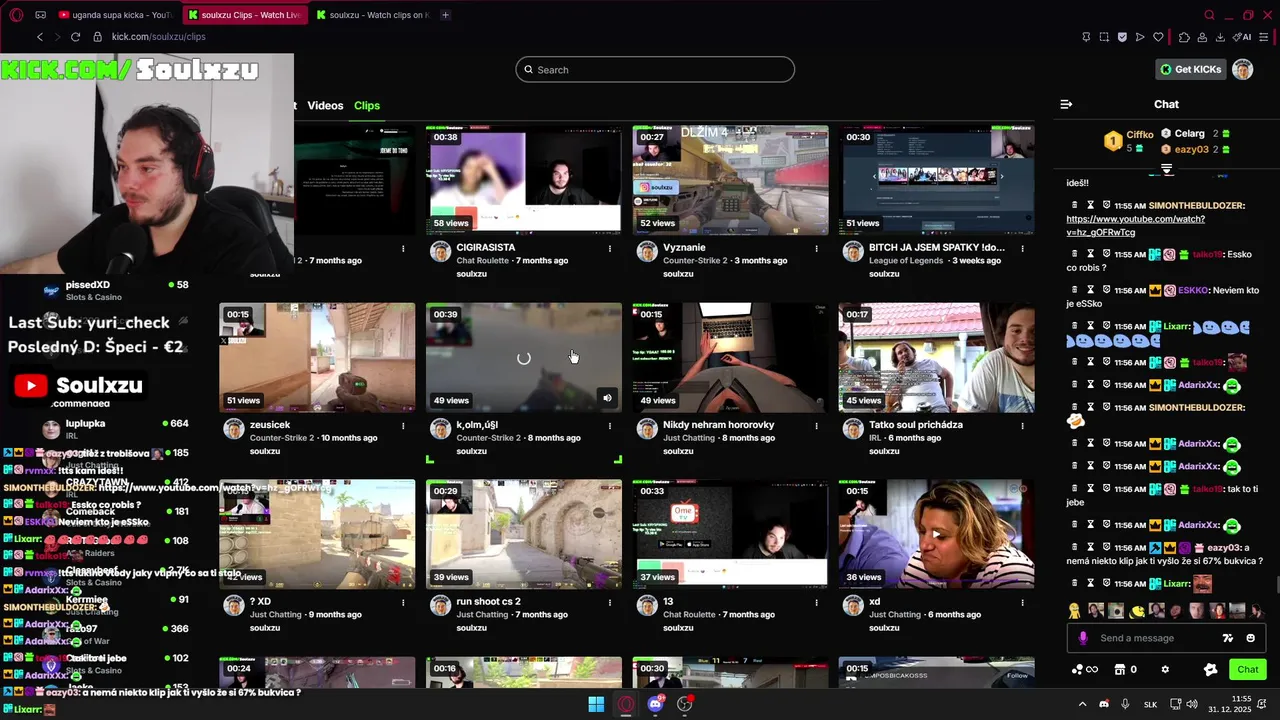Viewport: 1280px width, 720px height.
Task: Select the Clips tab
Action: [x=367, y=105]
